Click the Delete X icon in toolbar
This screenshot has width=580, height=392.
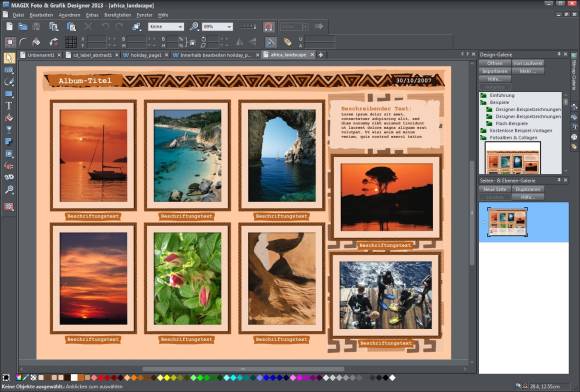[88, 27]
